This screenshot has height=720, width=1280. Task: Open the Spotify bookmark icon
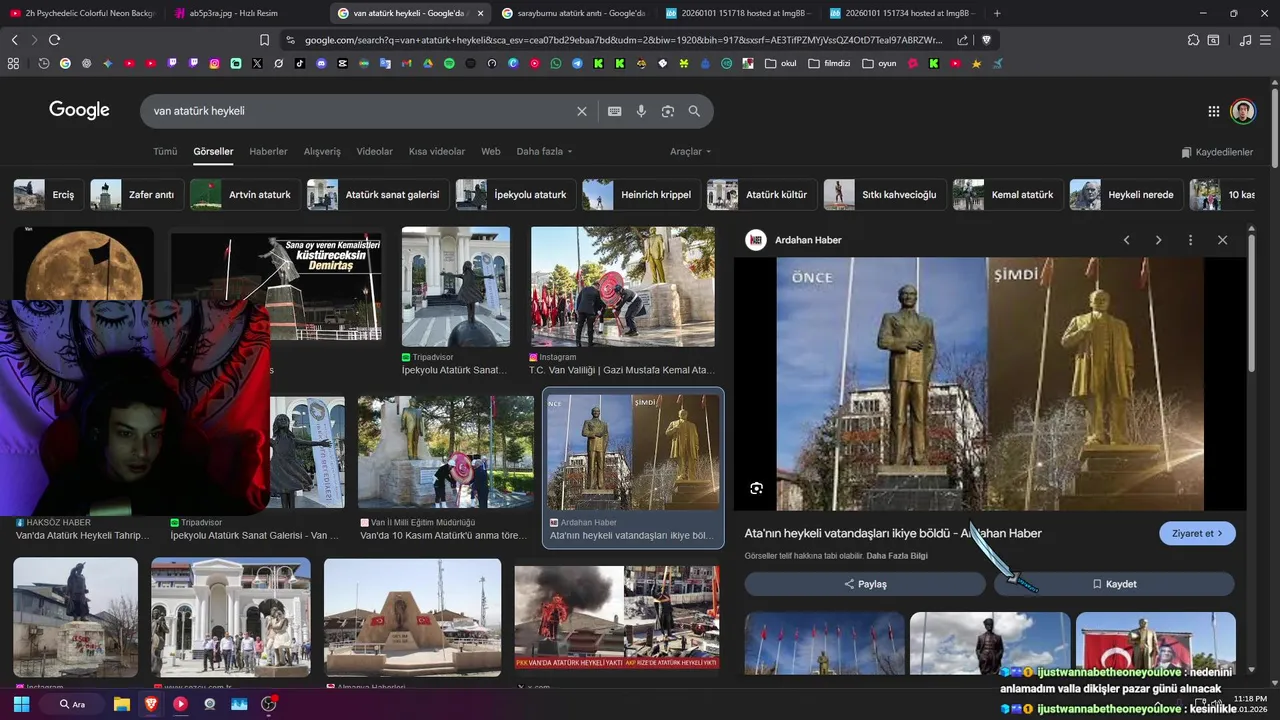[x=449, y=63]
